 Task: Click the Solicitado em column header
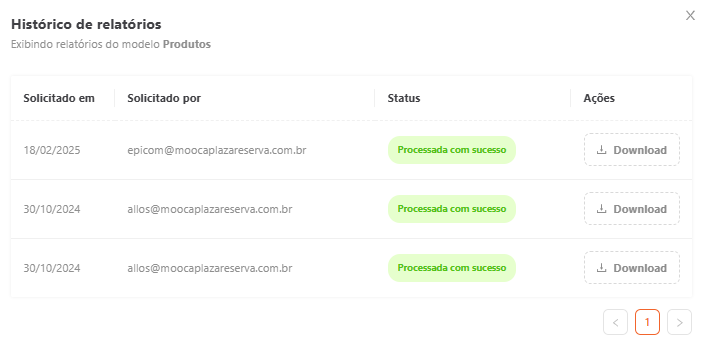(x=59, y=98)
